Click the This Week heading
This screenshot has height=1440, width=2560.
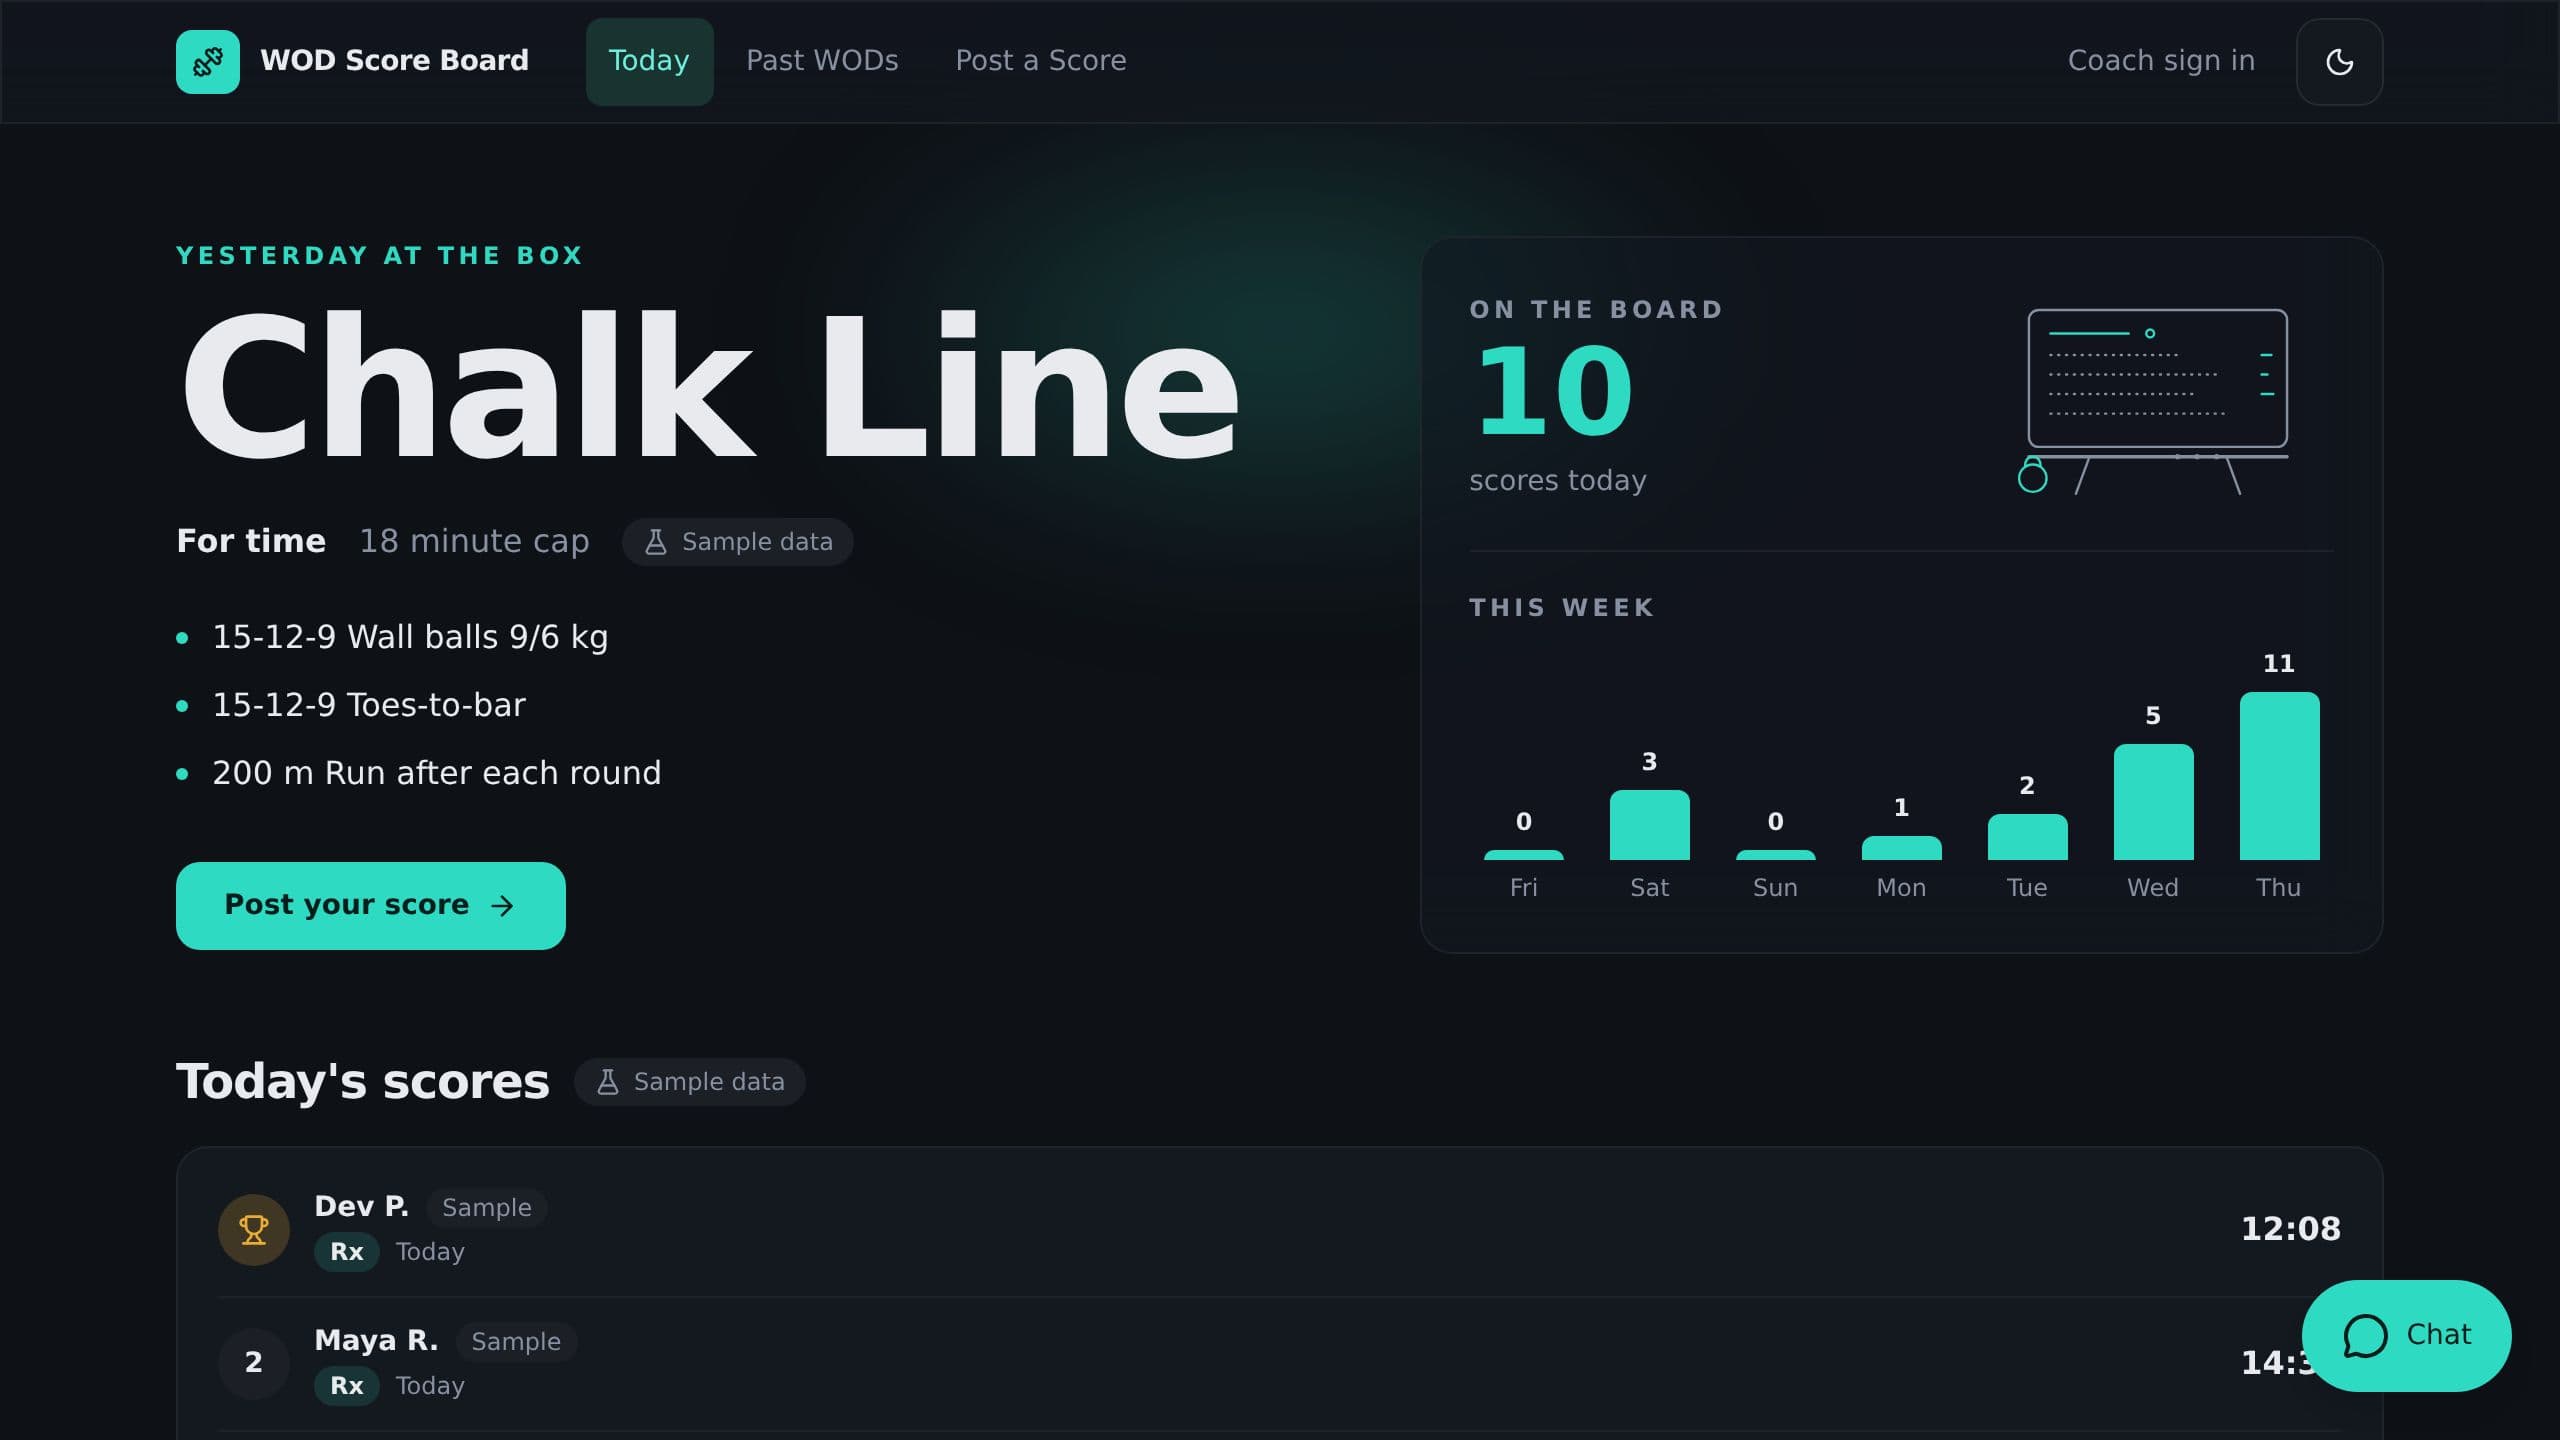(1561, 608)
